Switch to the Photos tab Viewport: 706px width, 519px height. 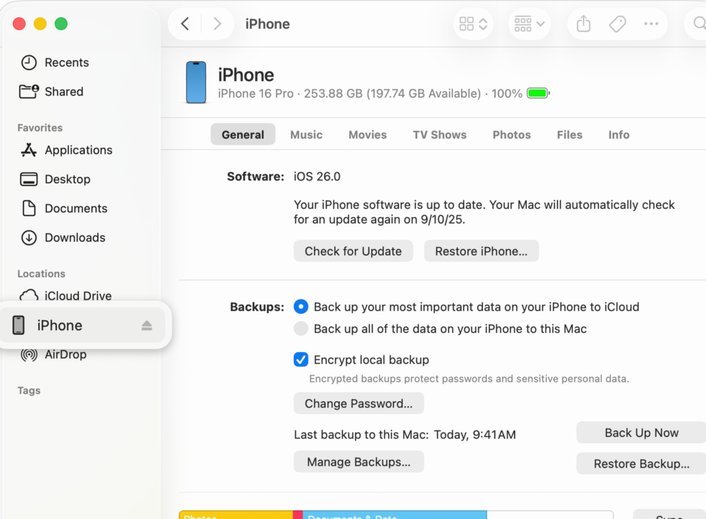click(x=511, y=135)
